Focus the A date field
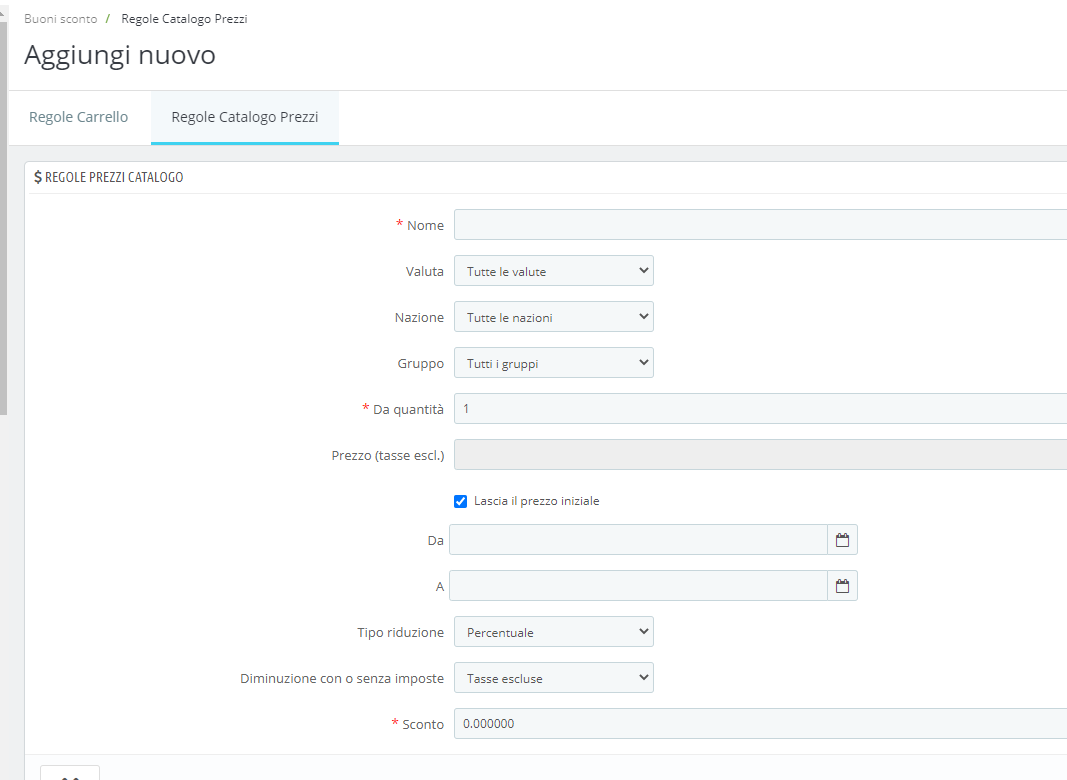 point(638,586)
